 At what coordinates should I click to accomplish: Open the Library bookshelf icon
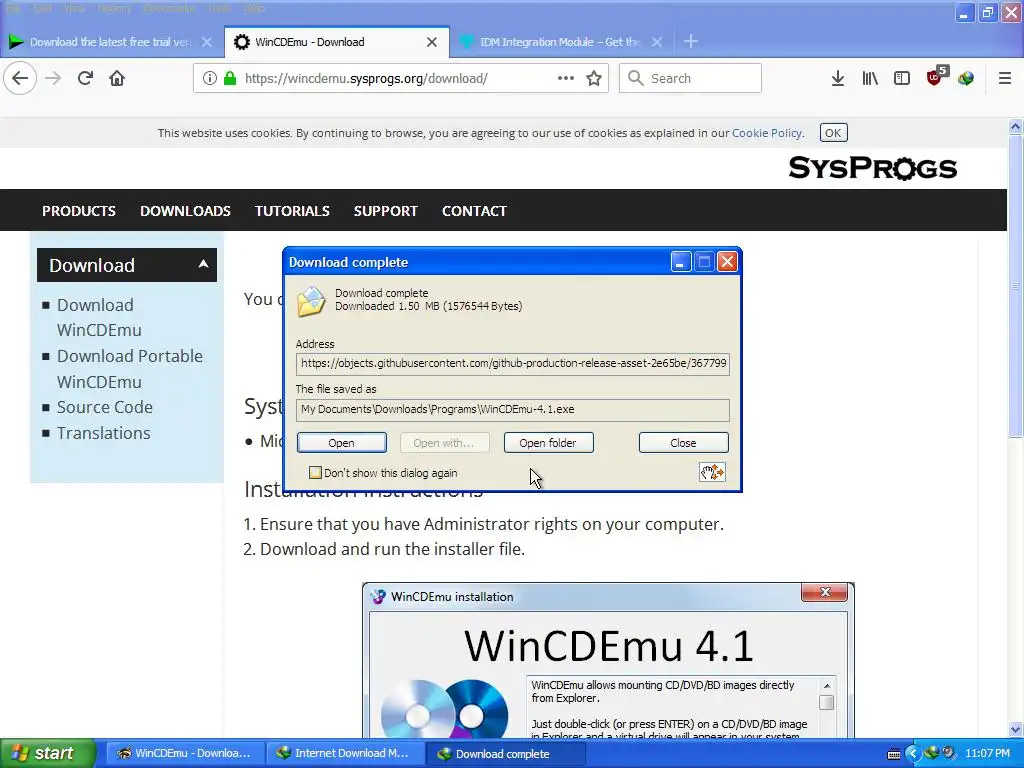tap(870, 78)
